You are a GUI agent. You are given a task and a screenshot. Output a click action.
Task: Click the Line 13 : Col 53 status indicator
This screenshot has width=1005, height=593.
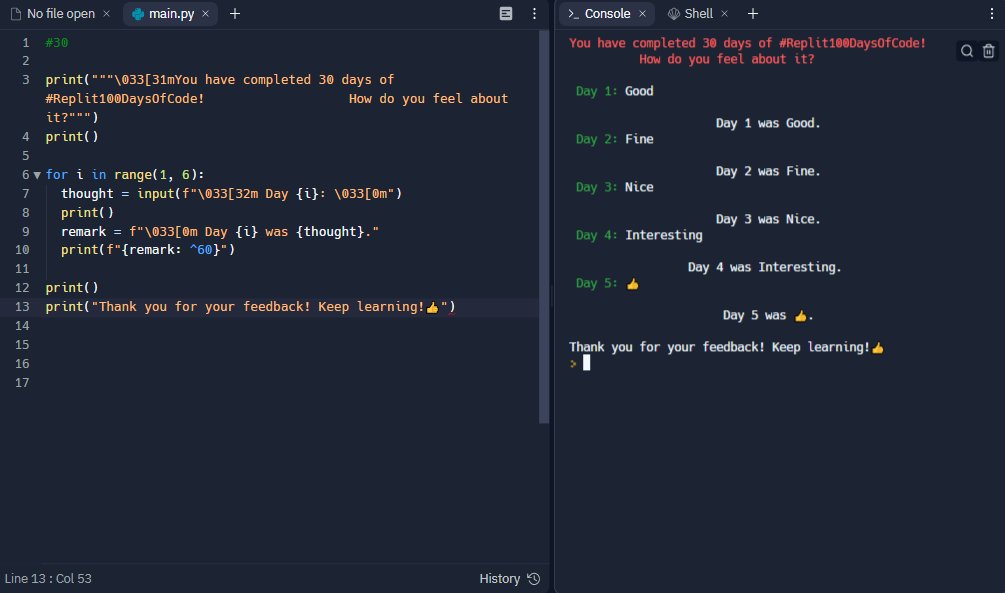tap(48, 578)
